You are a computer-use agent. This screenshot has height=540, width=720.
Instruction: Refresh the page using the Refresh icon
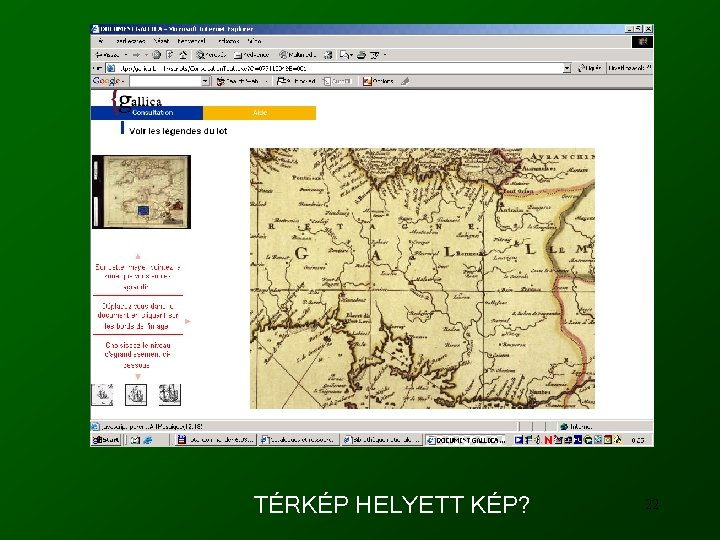pos(170,55)
